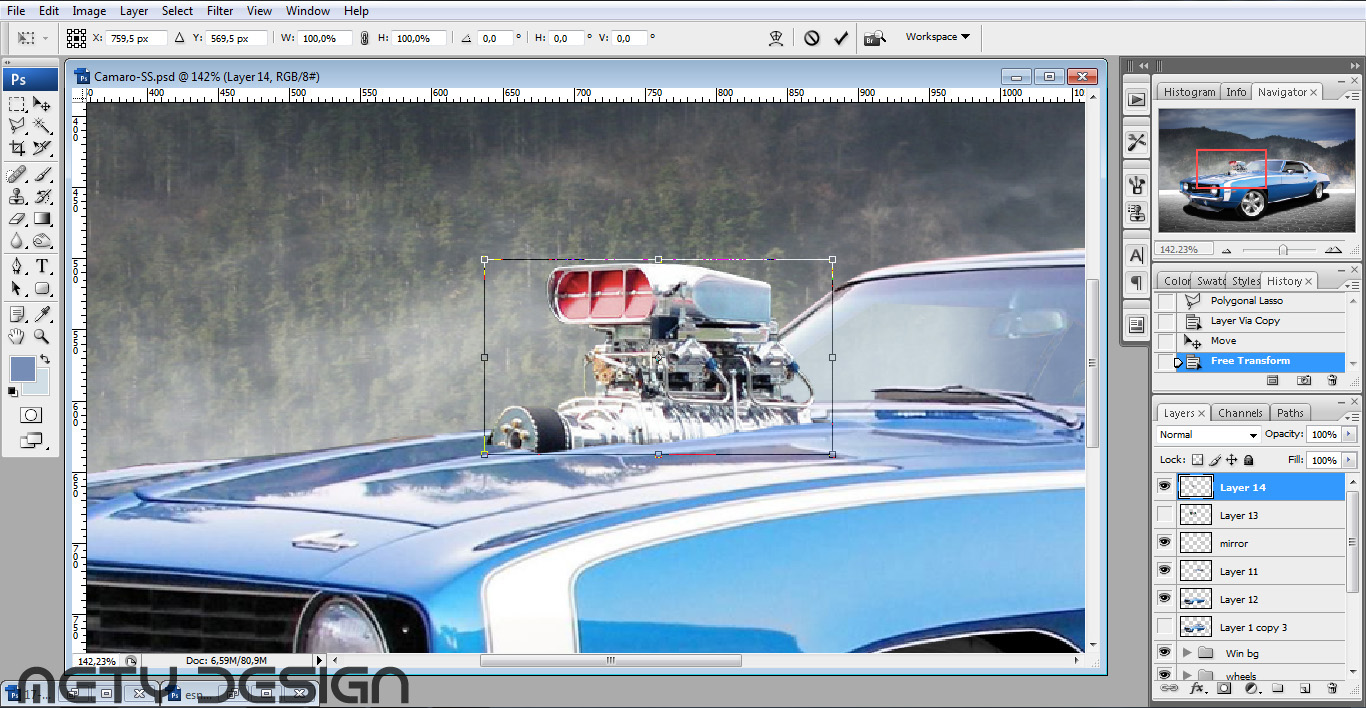Select the Blur tool
This screenshot has height=708, width=1366.
coord(17,241)
